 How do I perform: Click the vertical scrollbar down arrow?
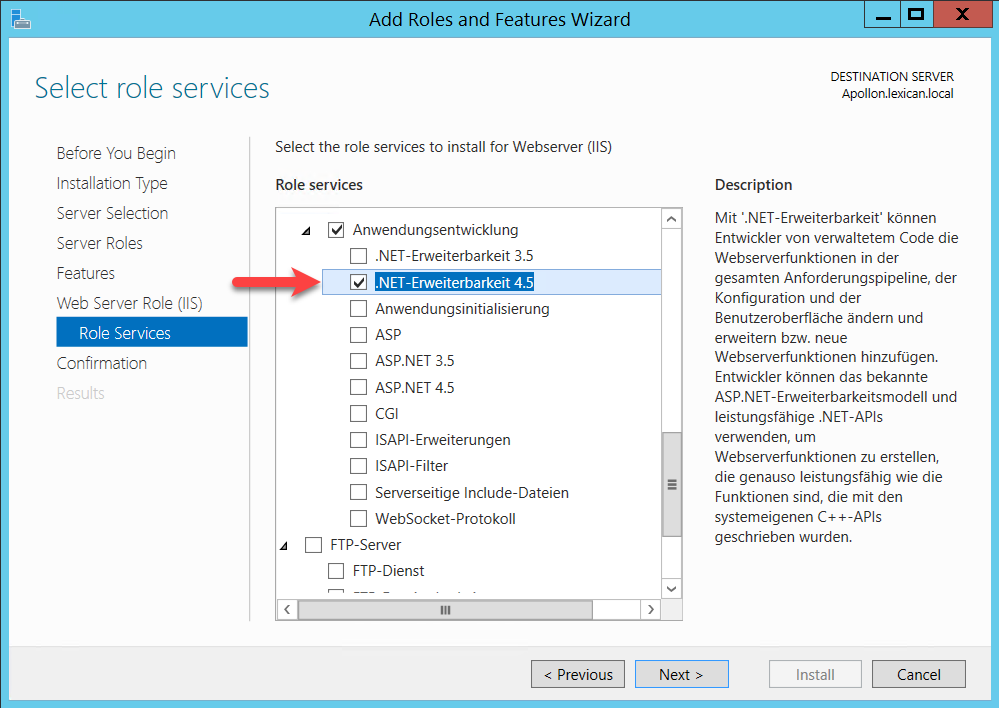point(671,589)
